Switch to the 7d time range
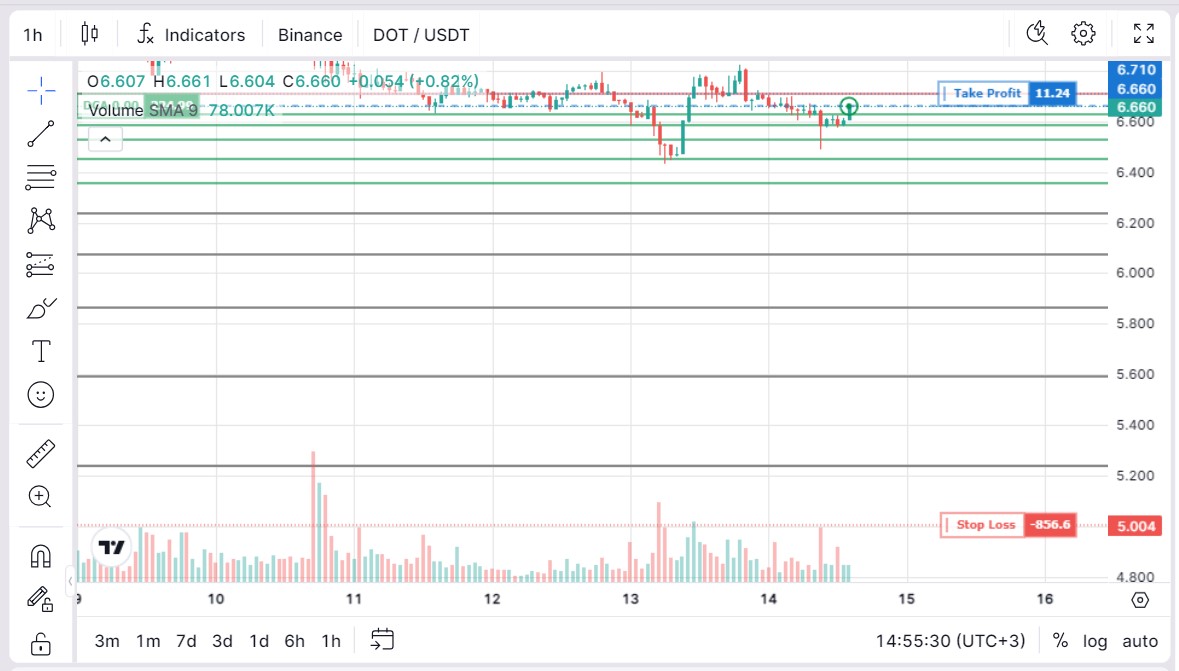 pos(186,641)
